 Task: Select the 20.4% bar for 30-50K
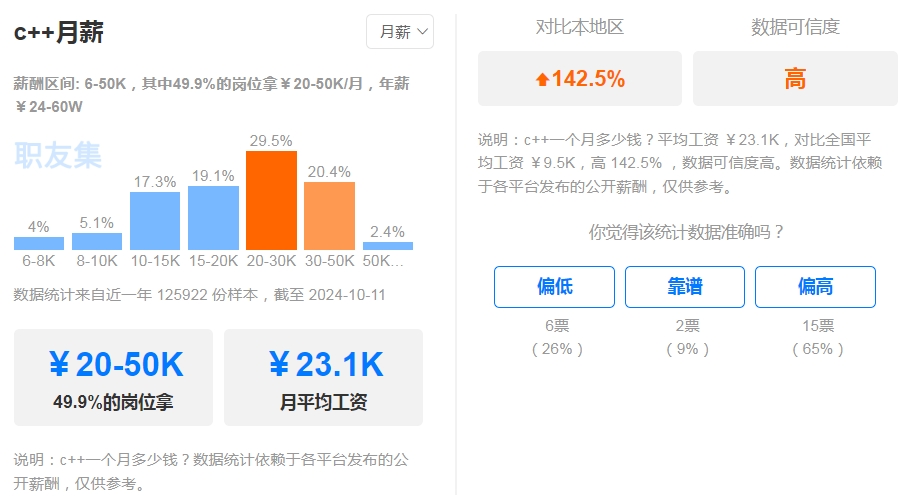329,215
